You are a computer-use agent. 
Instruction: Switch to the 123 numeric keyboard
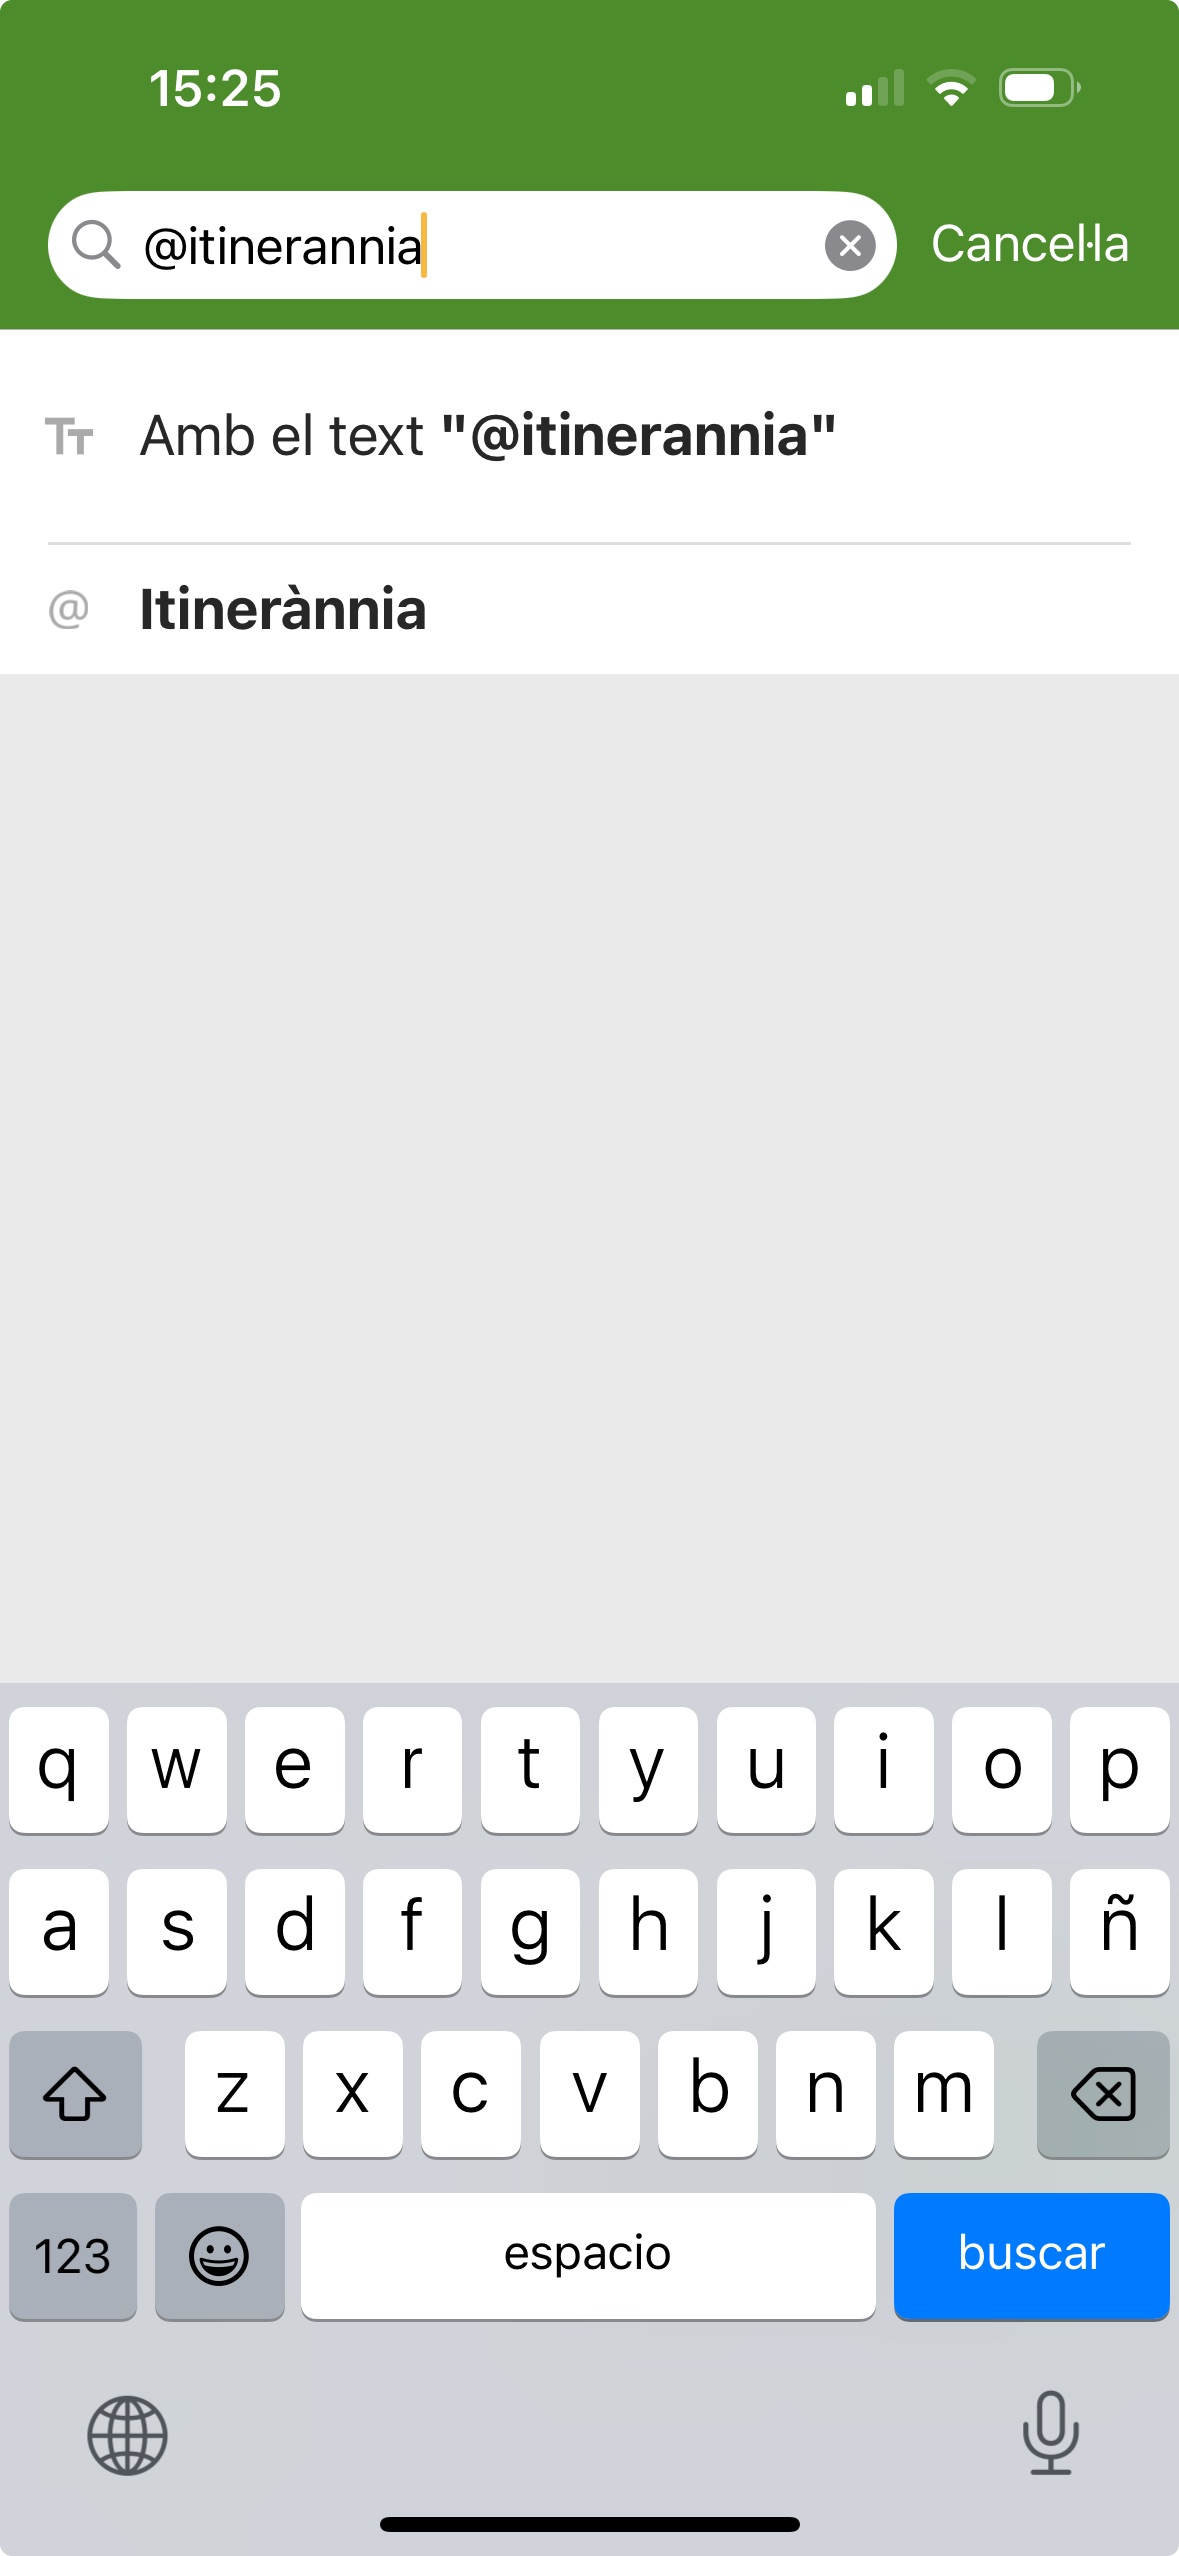[73, 2256]
